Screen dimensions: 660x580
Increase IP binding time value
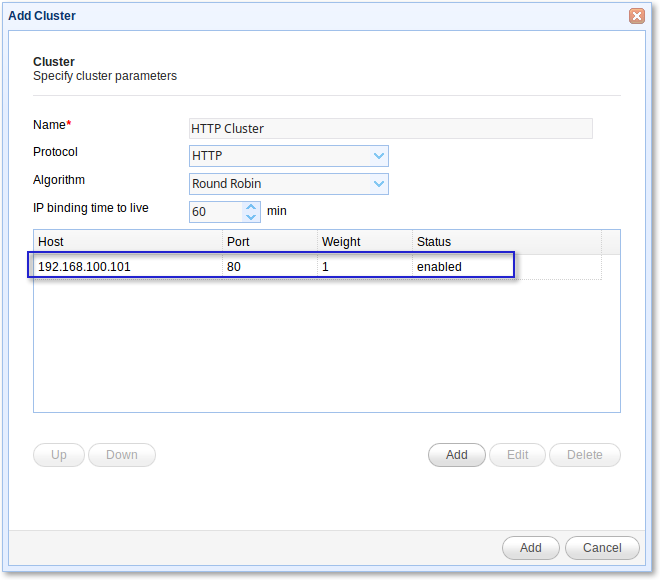(x=251, y=207)
